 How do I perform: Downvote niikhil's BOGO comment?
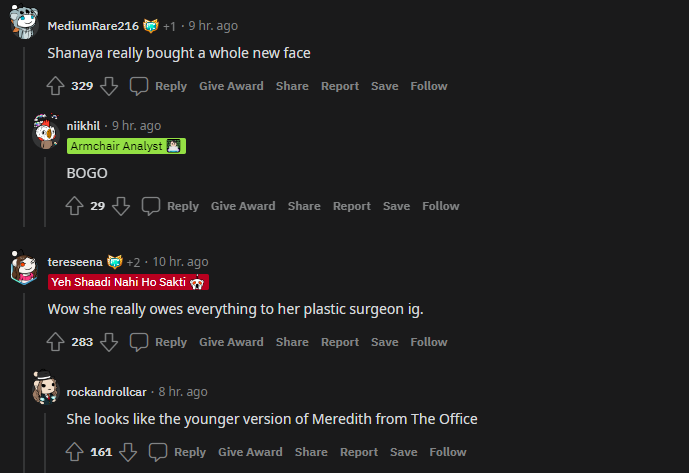pyautogui.click(x=121, y=206)
